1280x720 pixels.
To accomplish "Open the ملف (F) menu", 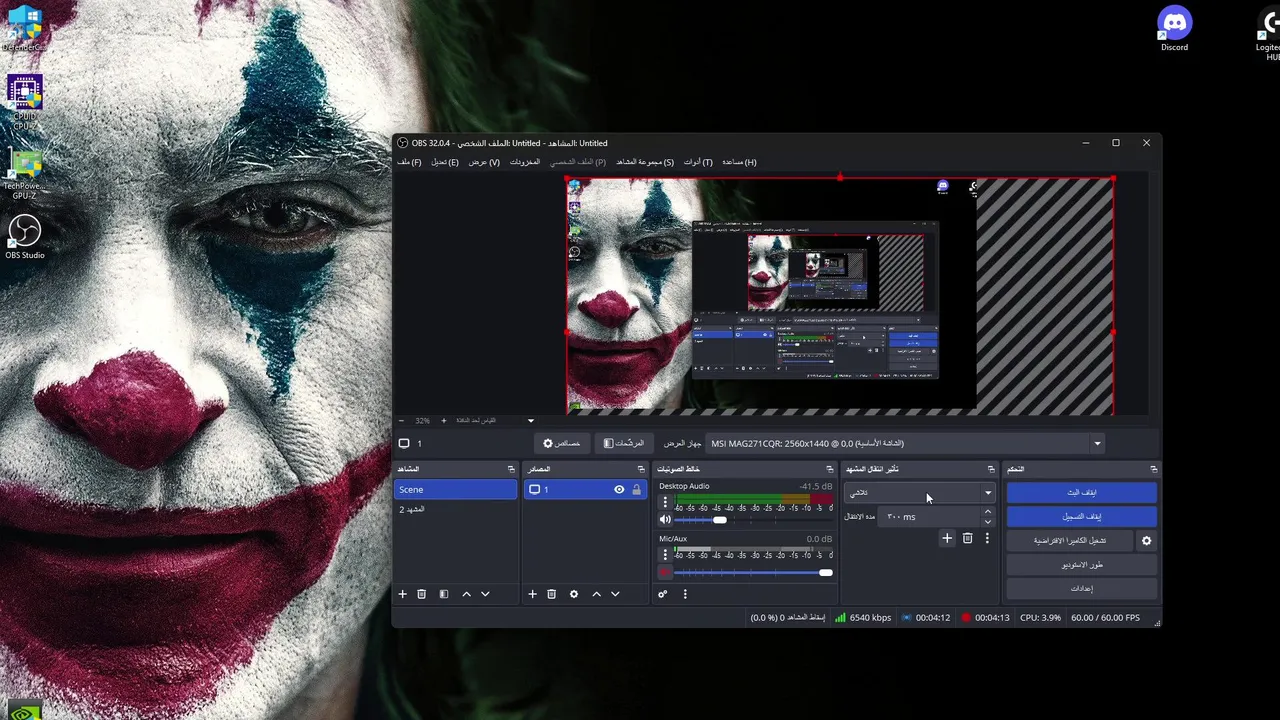I will tap(409, 162).
